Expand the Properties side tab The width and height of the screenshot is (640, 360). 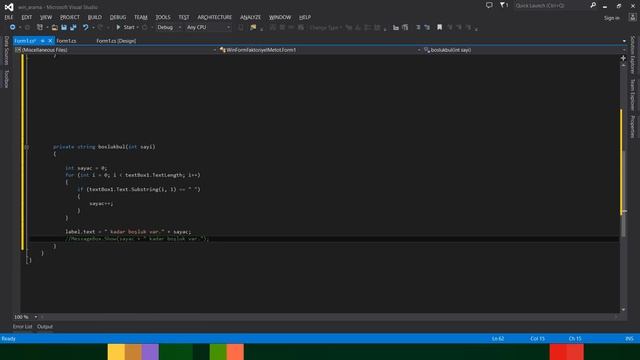tap(633, 127)
